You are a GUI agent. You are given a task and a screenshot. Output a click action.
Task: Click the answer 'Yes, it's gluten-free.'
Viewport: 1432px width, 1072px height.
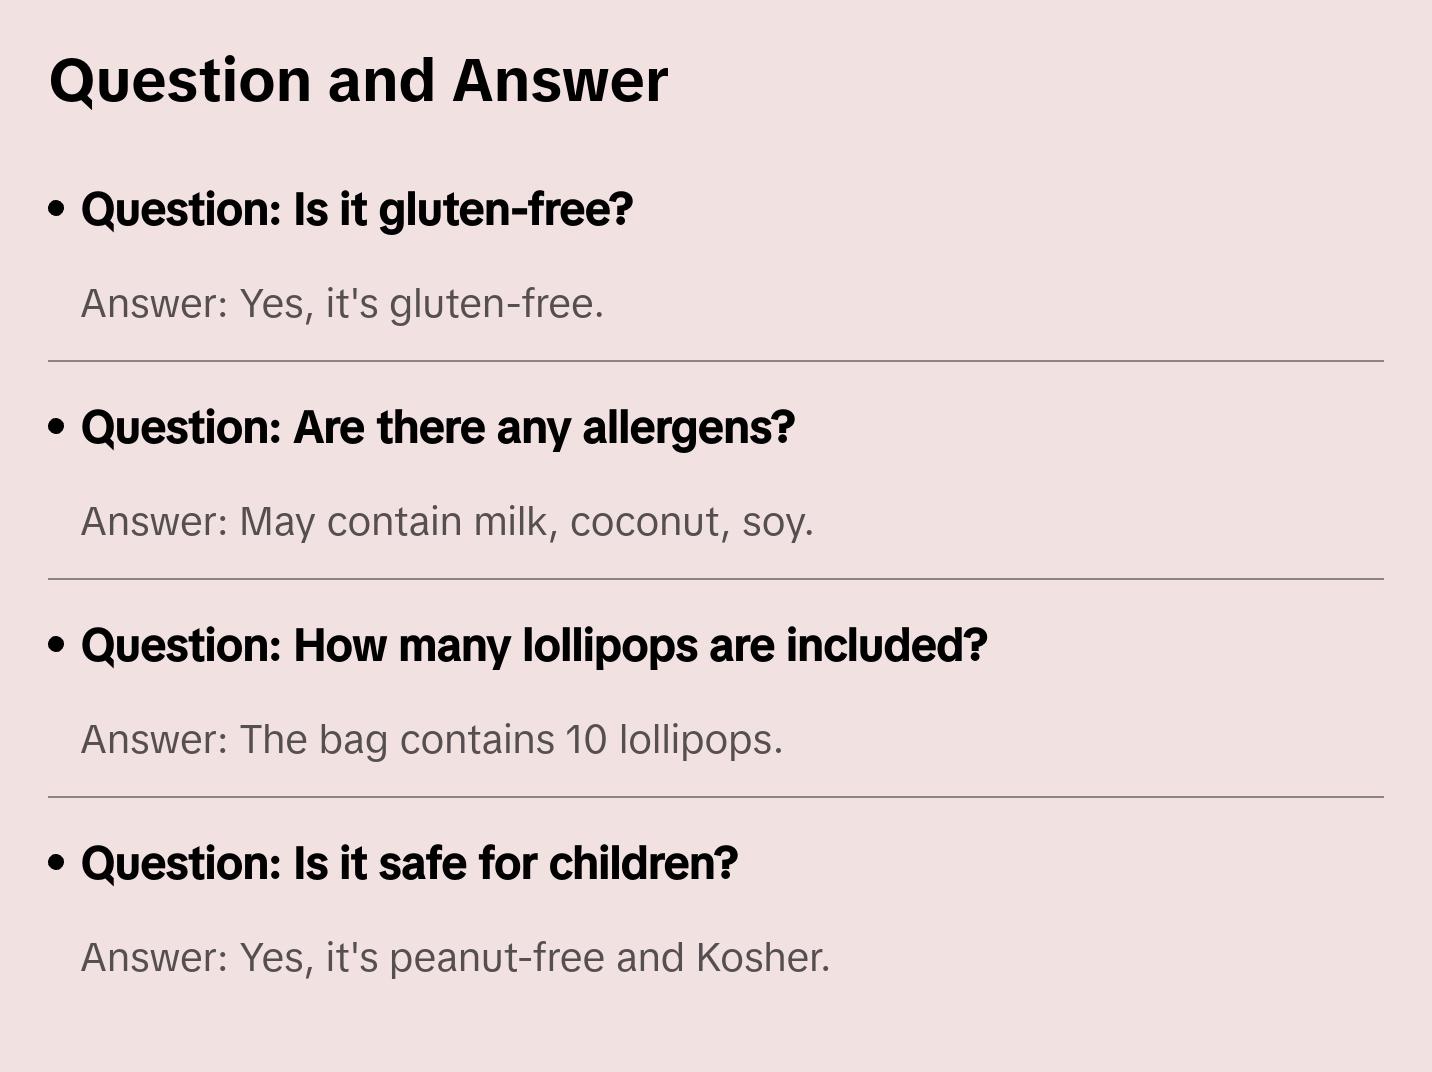coord(342,304)
